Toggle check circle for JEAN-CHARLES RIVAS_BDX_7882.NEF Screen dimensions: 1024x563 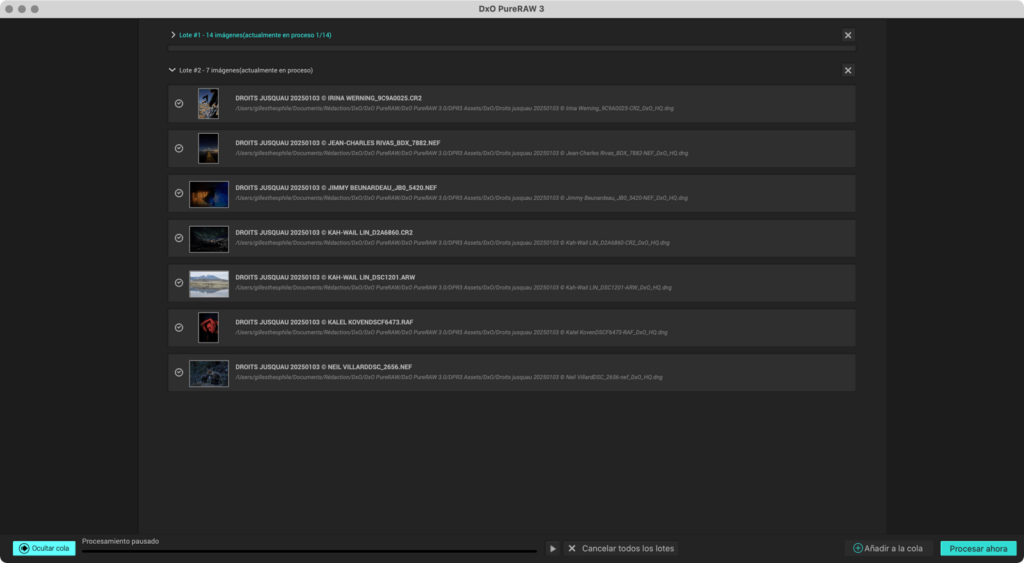coord(179,148)
